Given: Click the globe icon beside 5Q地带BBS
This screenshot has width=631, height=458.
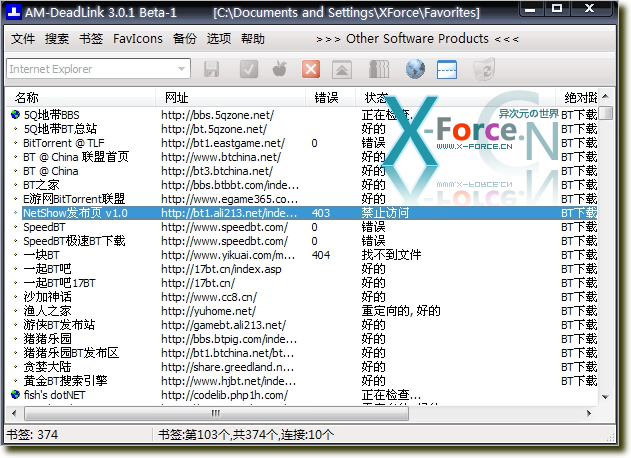Looking at the screenshot, I should click(x=15, y=115).
